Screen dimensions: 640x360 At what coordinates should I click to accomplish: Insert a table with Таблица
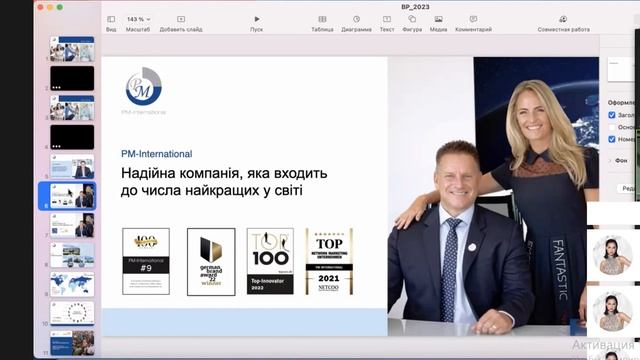tap(322, 24)
